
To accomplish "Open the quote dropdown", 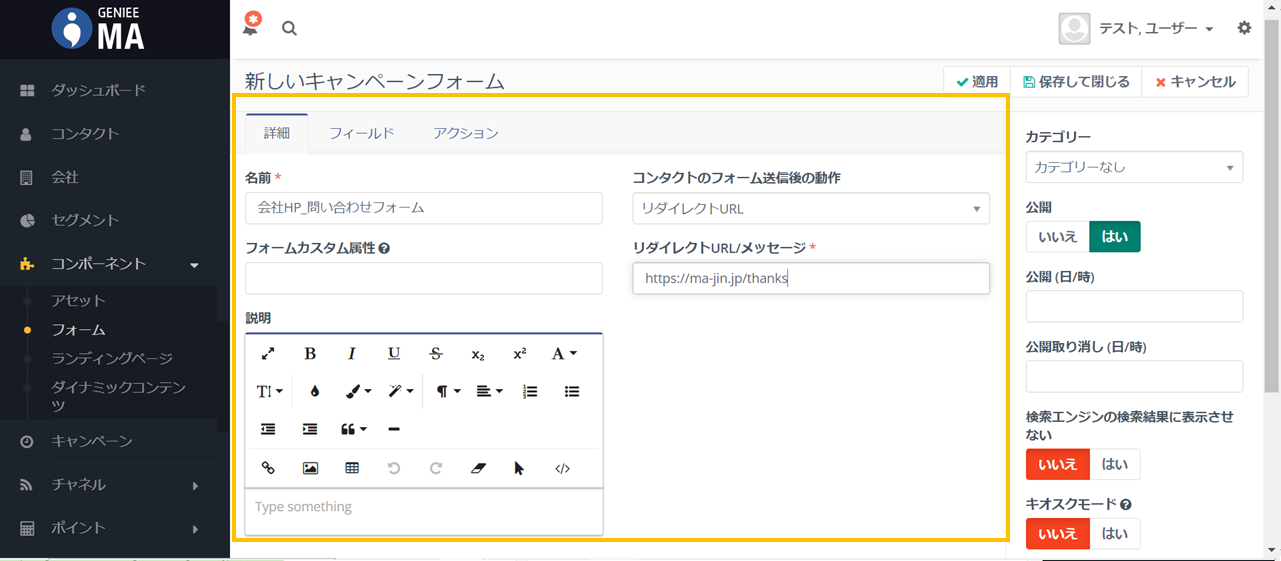I will pyautogui.click(x=353, y=429).
